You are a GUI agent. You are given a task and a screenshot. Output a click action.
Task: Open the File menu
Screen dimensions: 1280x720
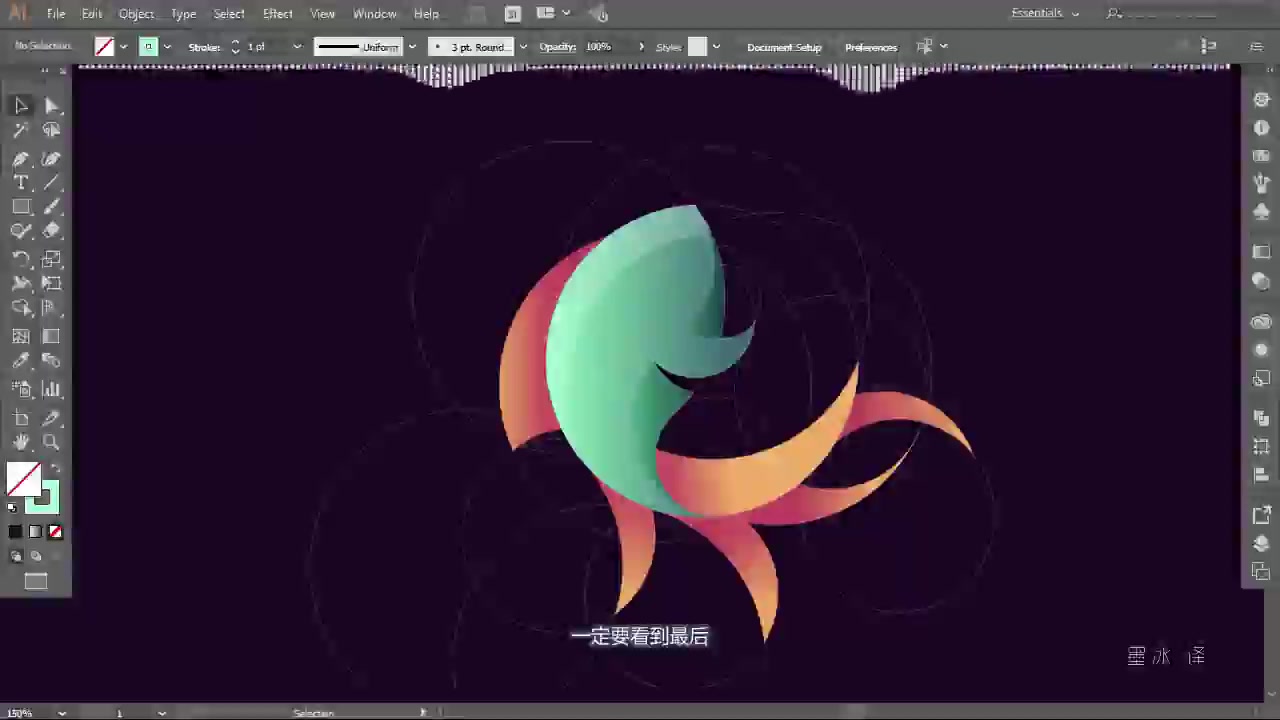pyautogui.click(x=56, y=14)
